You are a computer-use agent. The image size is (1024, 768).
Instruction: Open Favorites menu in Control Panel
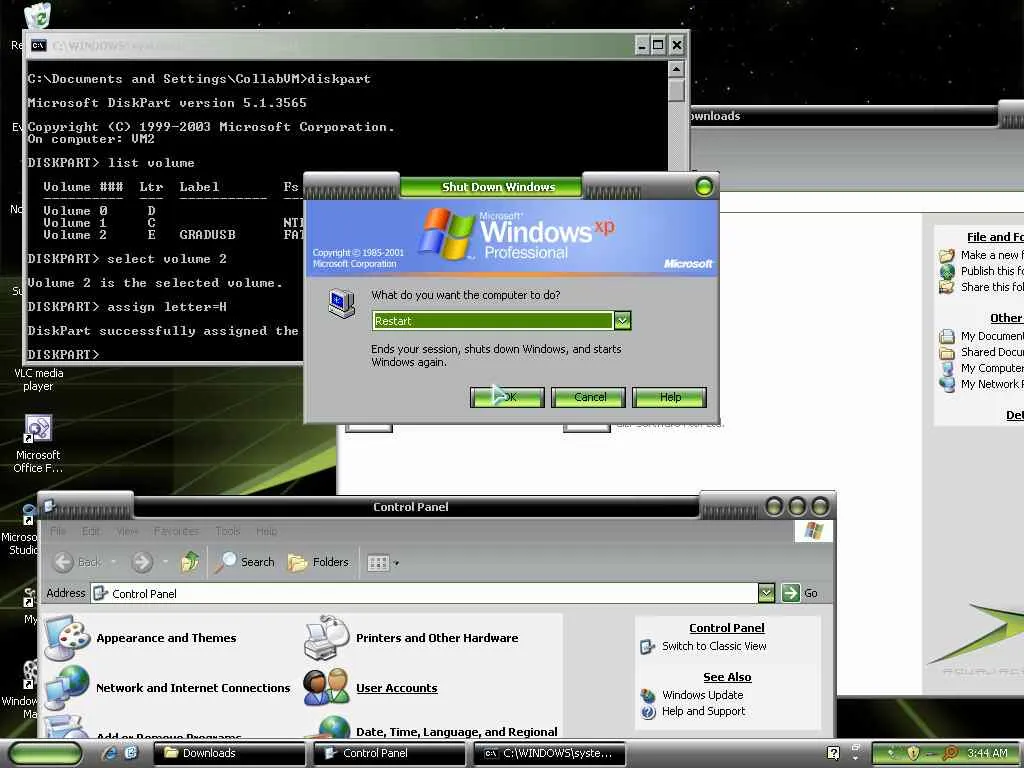coord(176,531)
